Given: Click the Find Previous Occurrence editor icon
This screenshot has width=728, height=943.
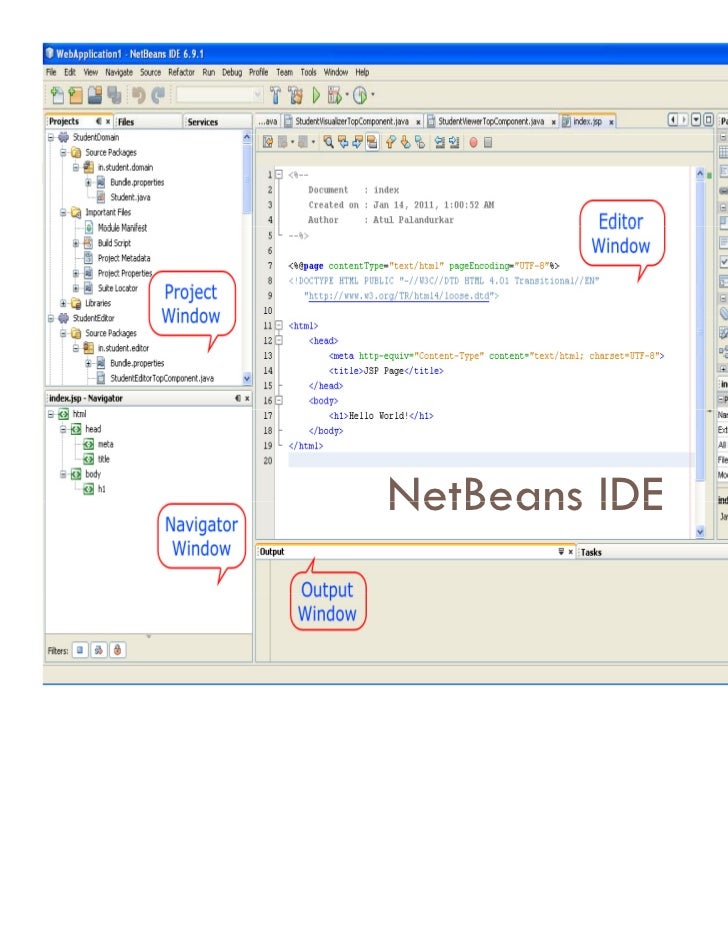Looking at the screenshot, I should pos(343,143).
